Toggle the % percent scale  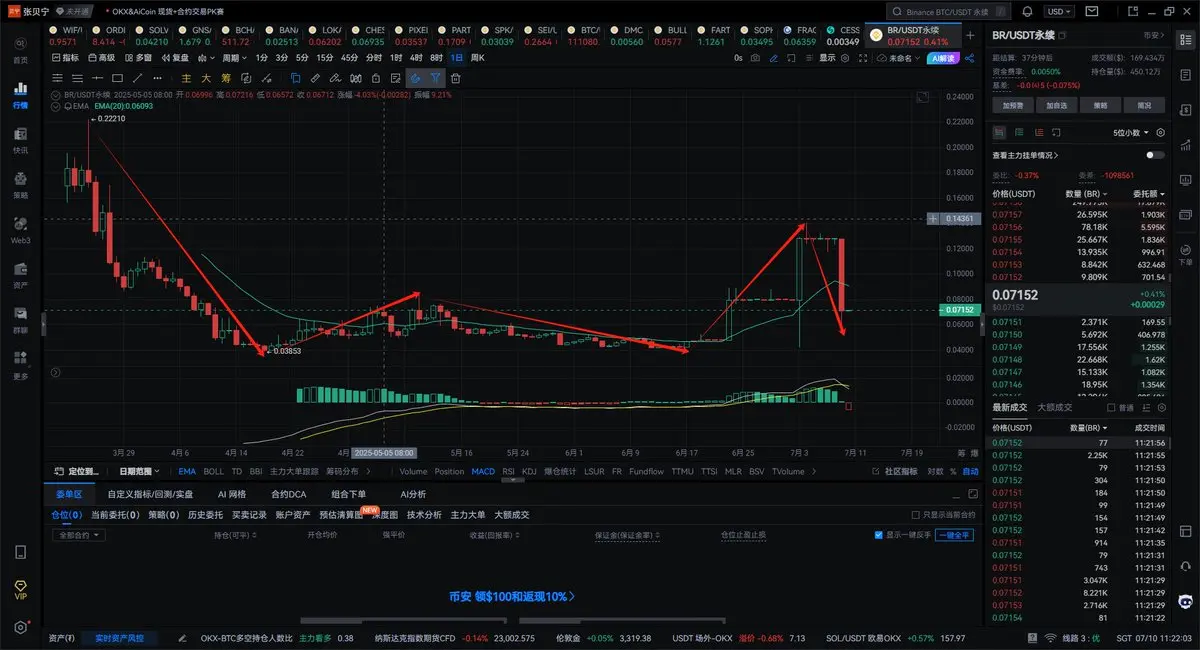pos(952,471)
